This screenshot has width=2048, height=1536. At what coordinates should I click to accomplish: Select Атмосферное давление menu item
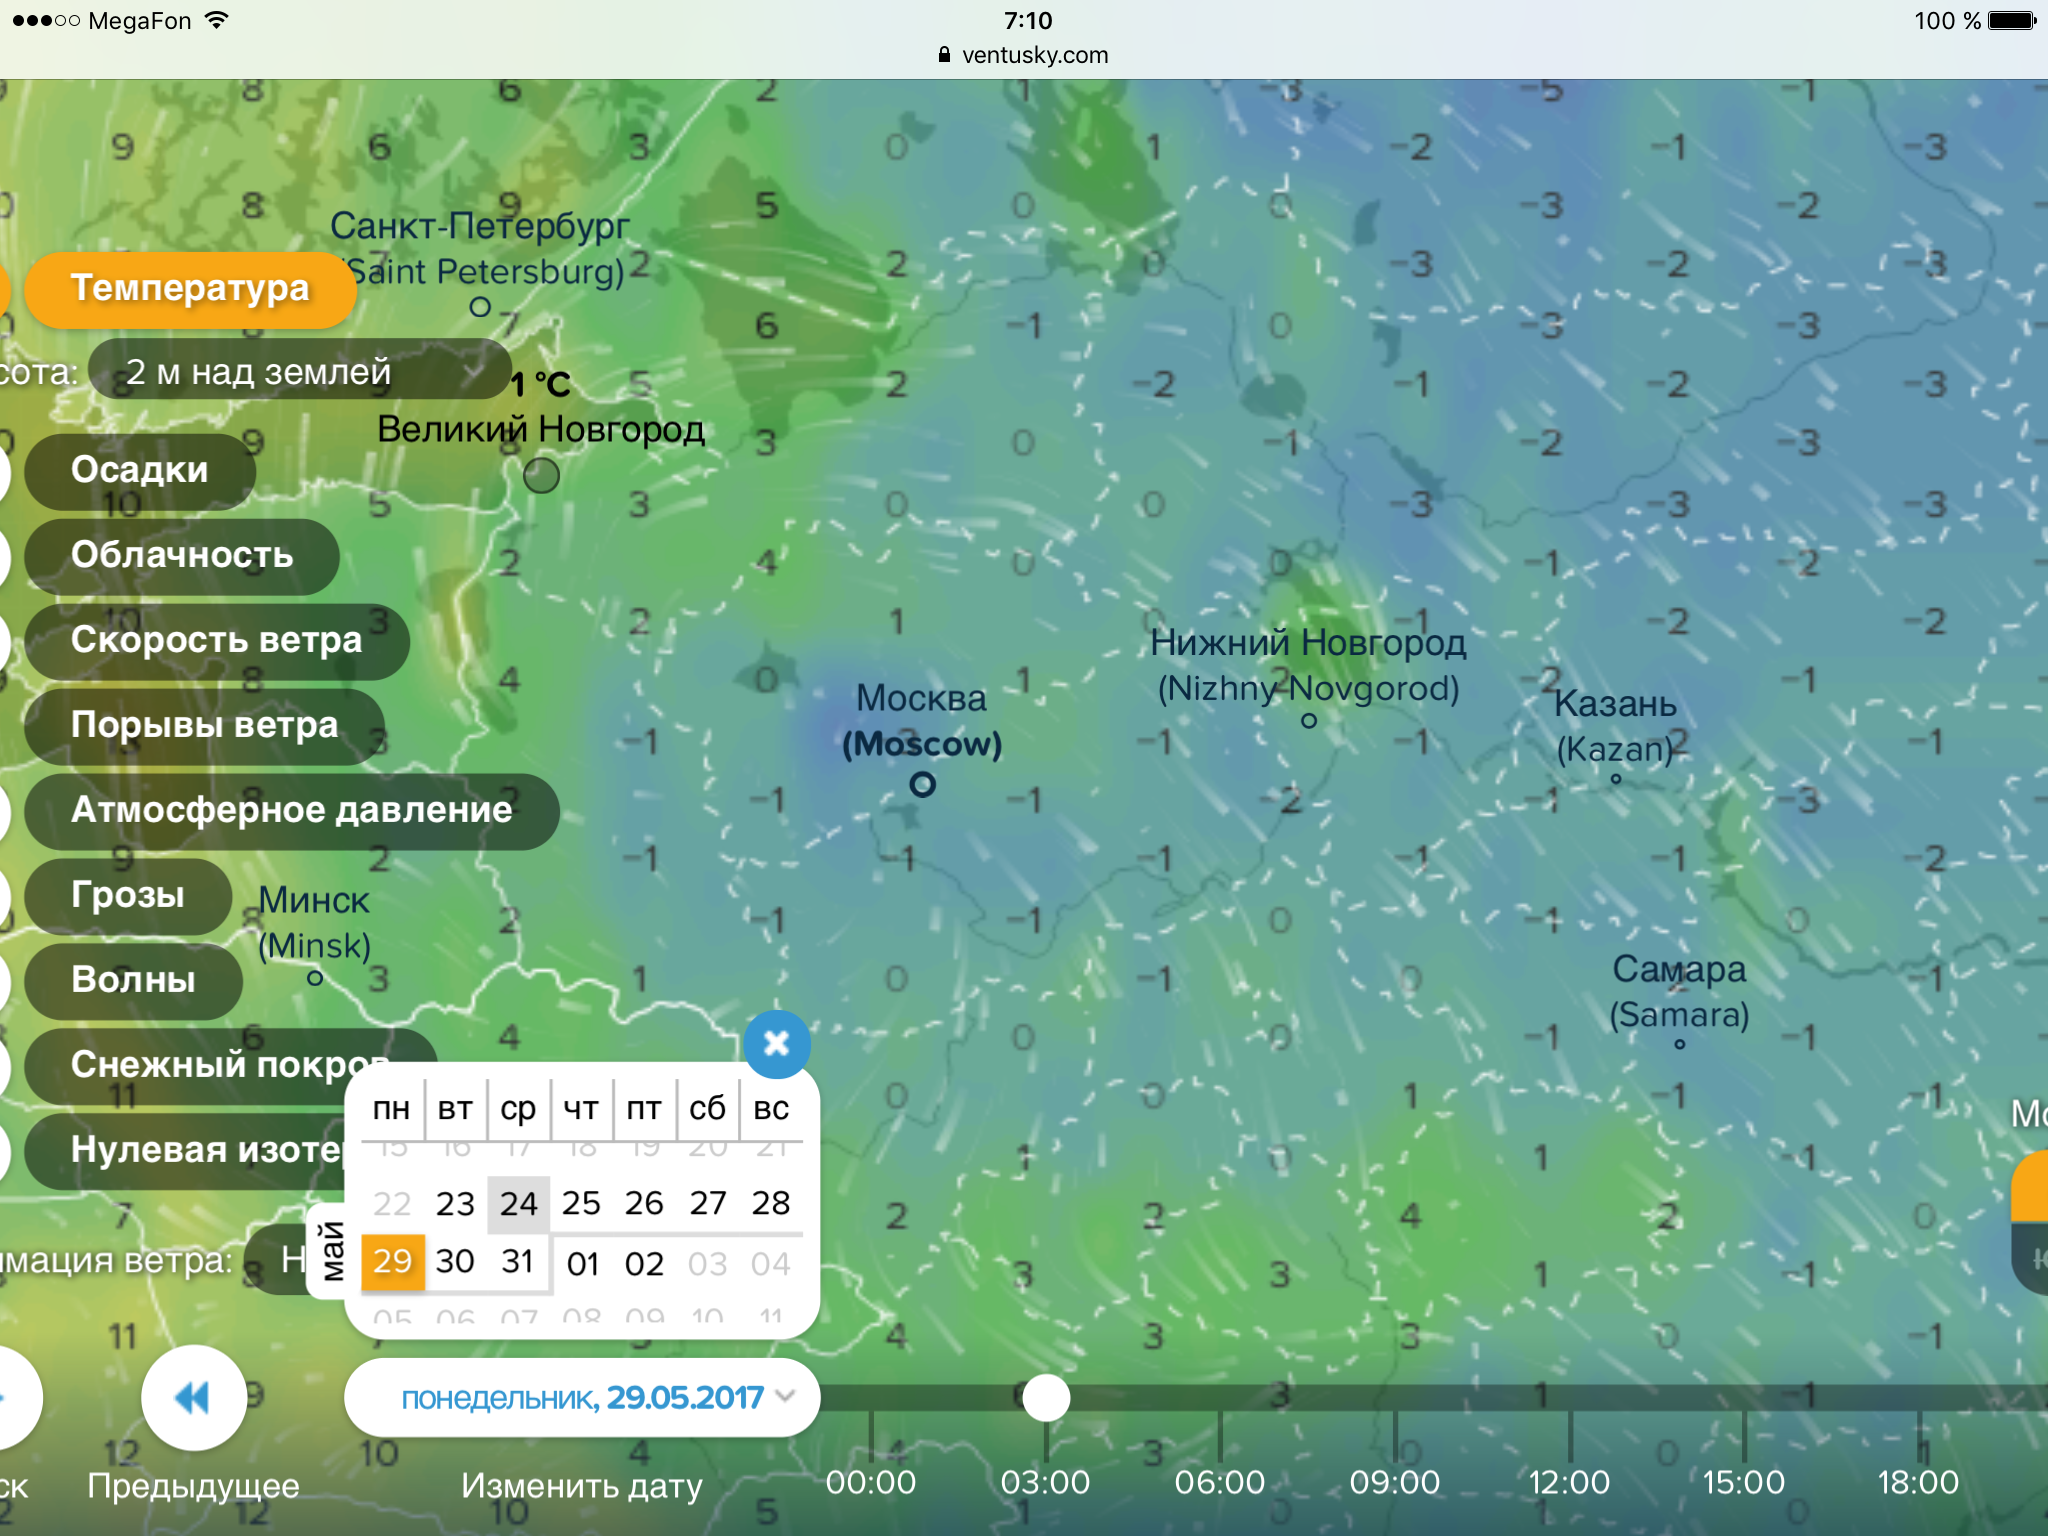pyautogui.click(x=291, y=810)
